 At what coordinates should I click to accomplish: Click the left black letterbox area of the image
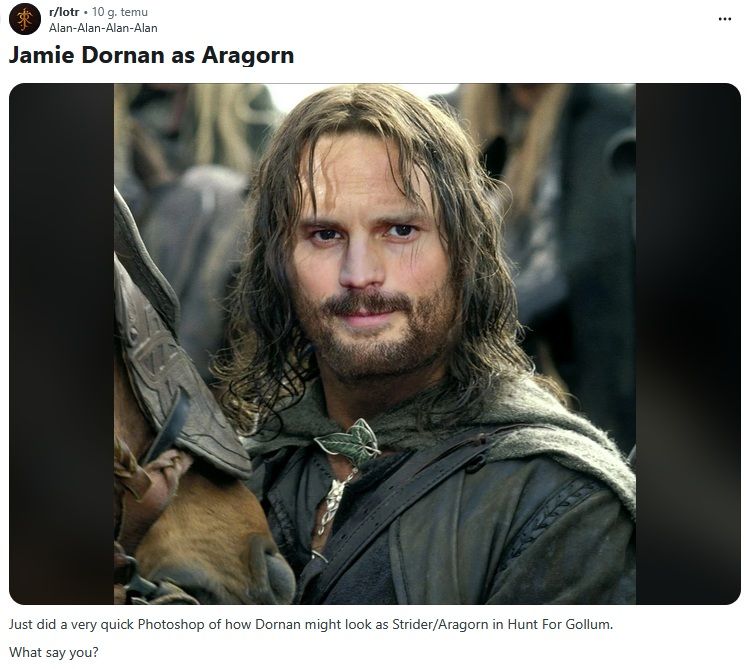pos(61,344)
